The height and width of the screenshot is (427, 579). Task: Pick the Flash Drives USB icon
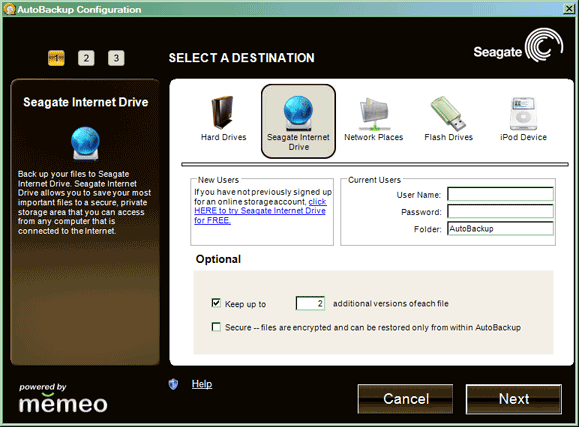point(448,113)
